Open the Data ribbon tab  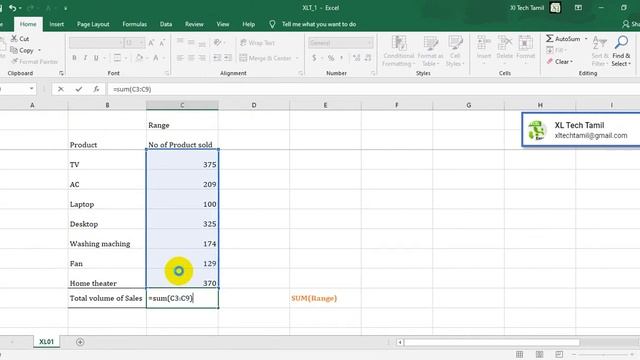click(x=166, y=24)
